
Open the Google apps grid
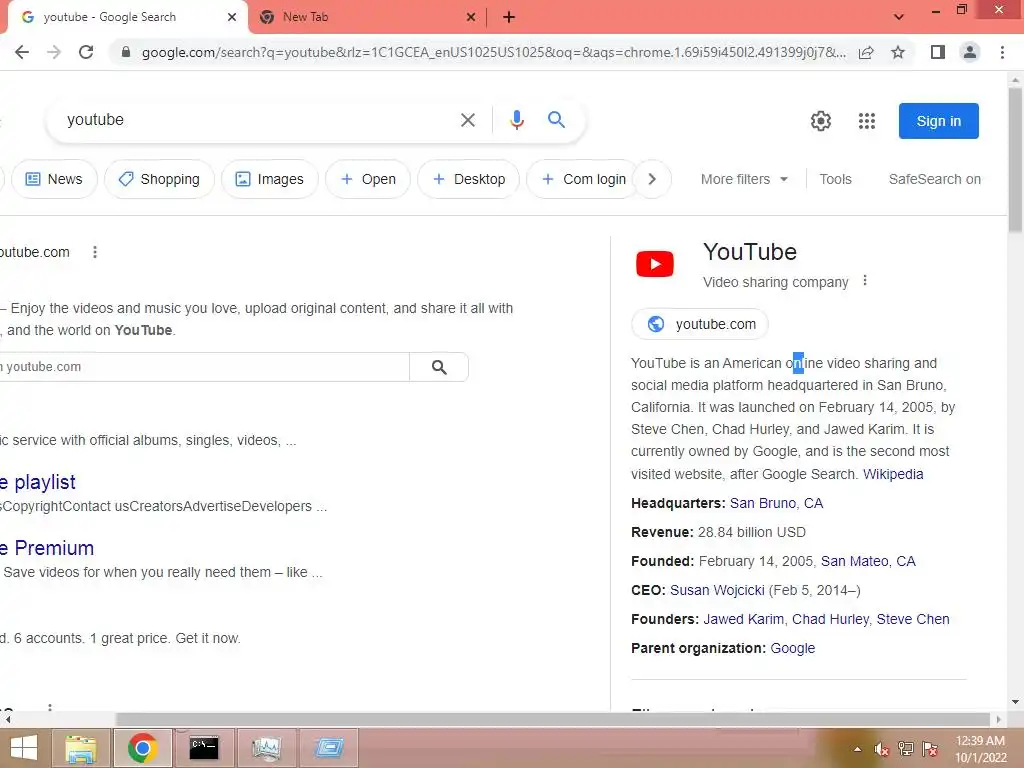click(867, 121)
